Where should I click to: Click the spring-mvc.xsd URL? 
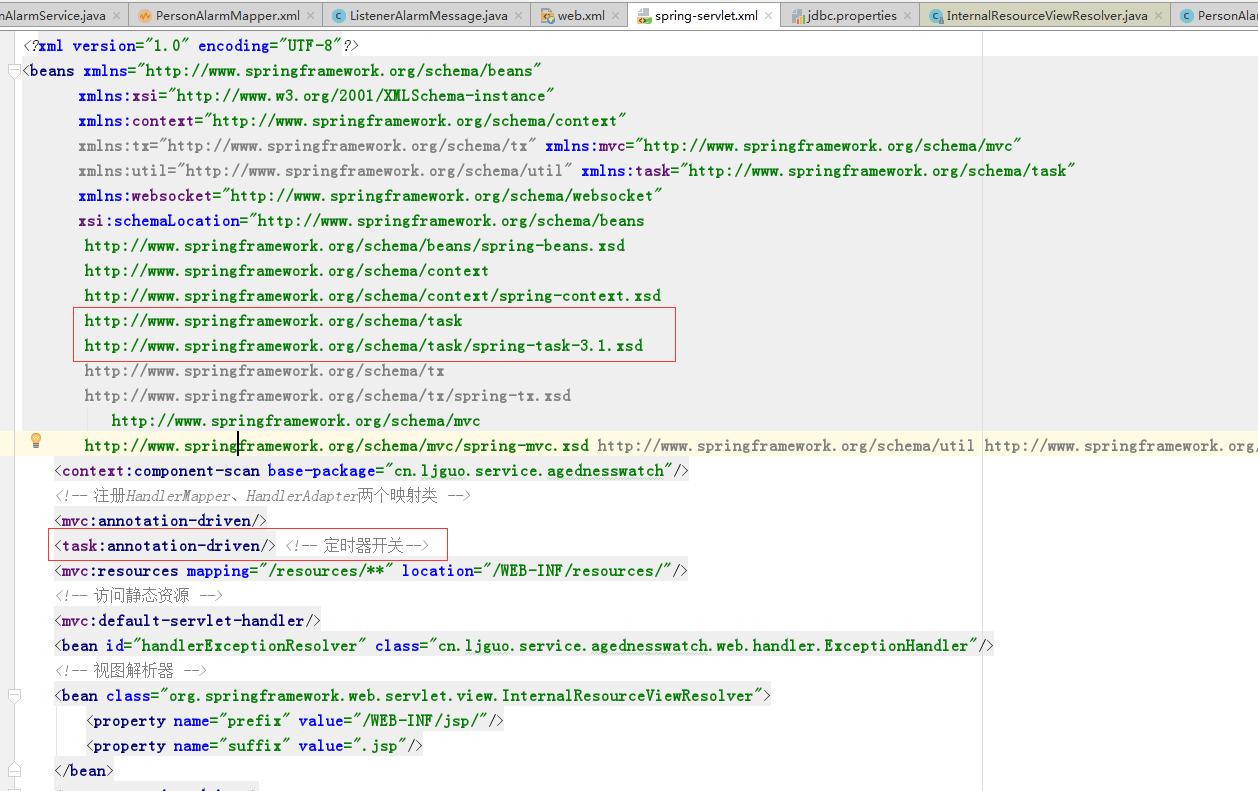pos(337,446)
